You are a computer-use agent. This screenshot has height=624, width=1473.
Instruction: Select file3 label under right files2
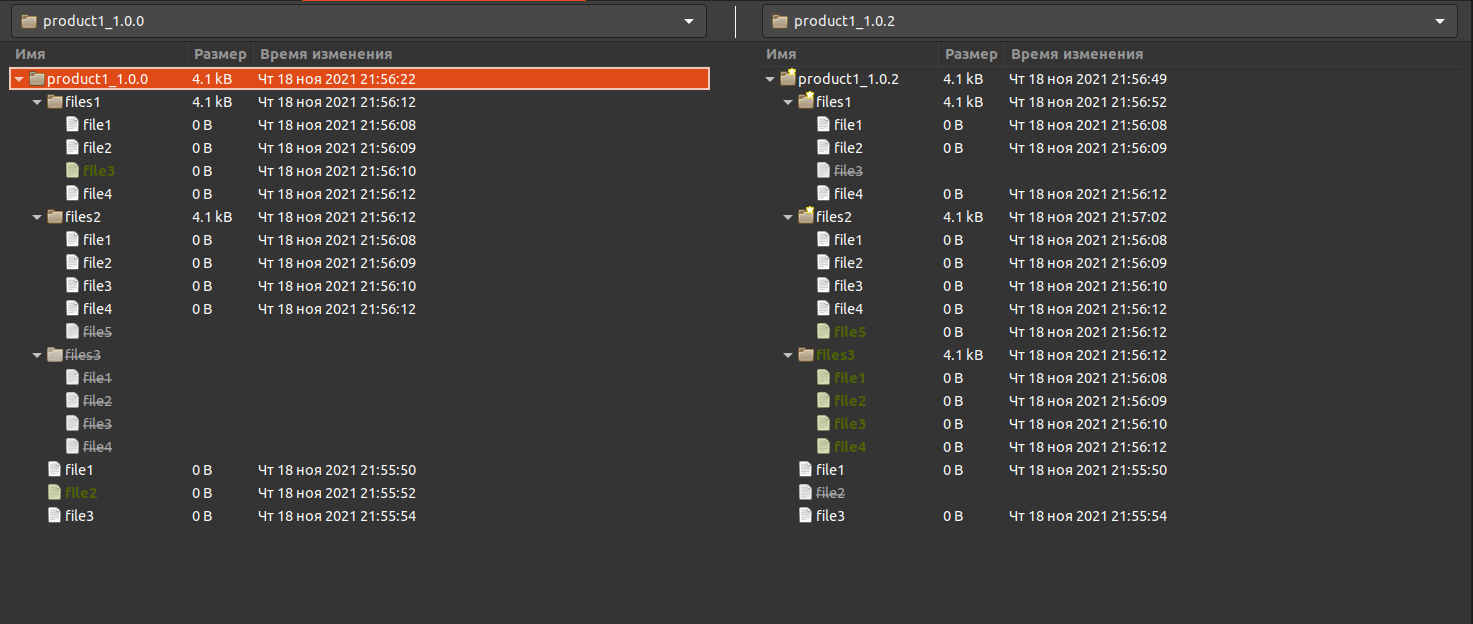[848, 286]
